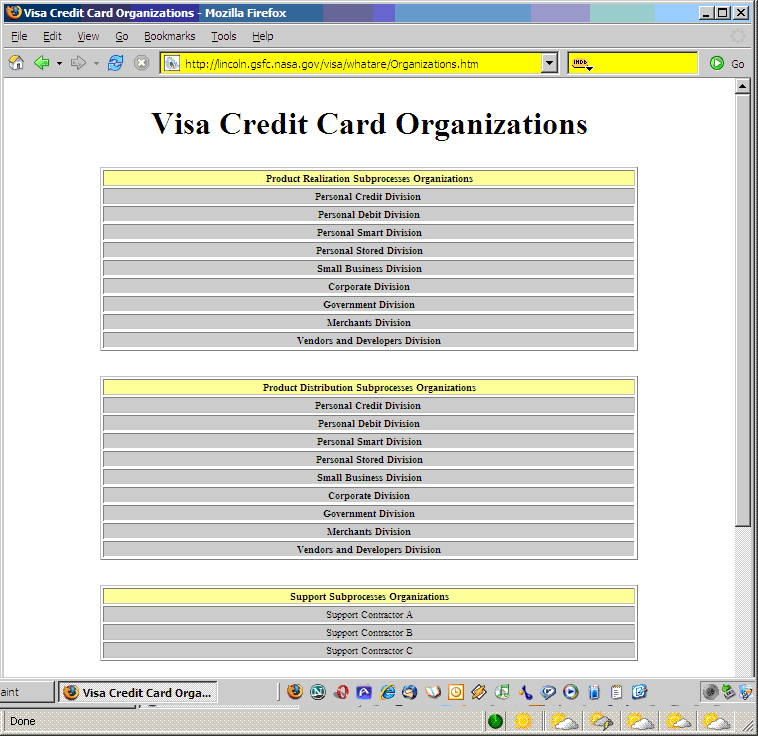Click the gray round system tray icon

[711, 692]
